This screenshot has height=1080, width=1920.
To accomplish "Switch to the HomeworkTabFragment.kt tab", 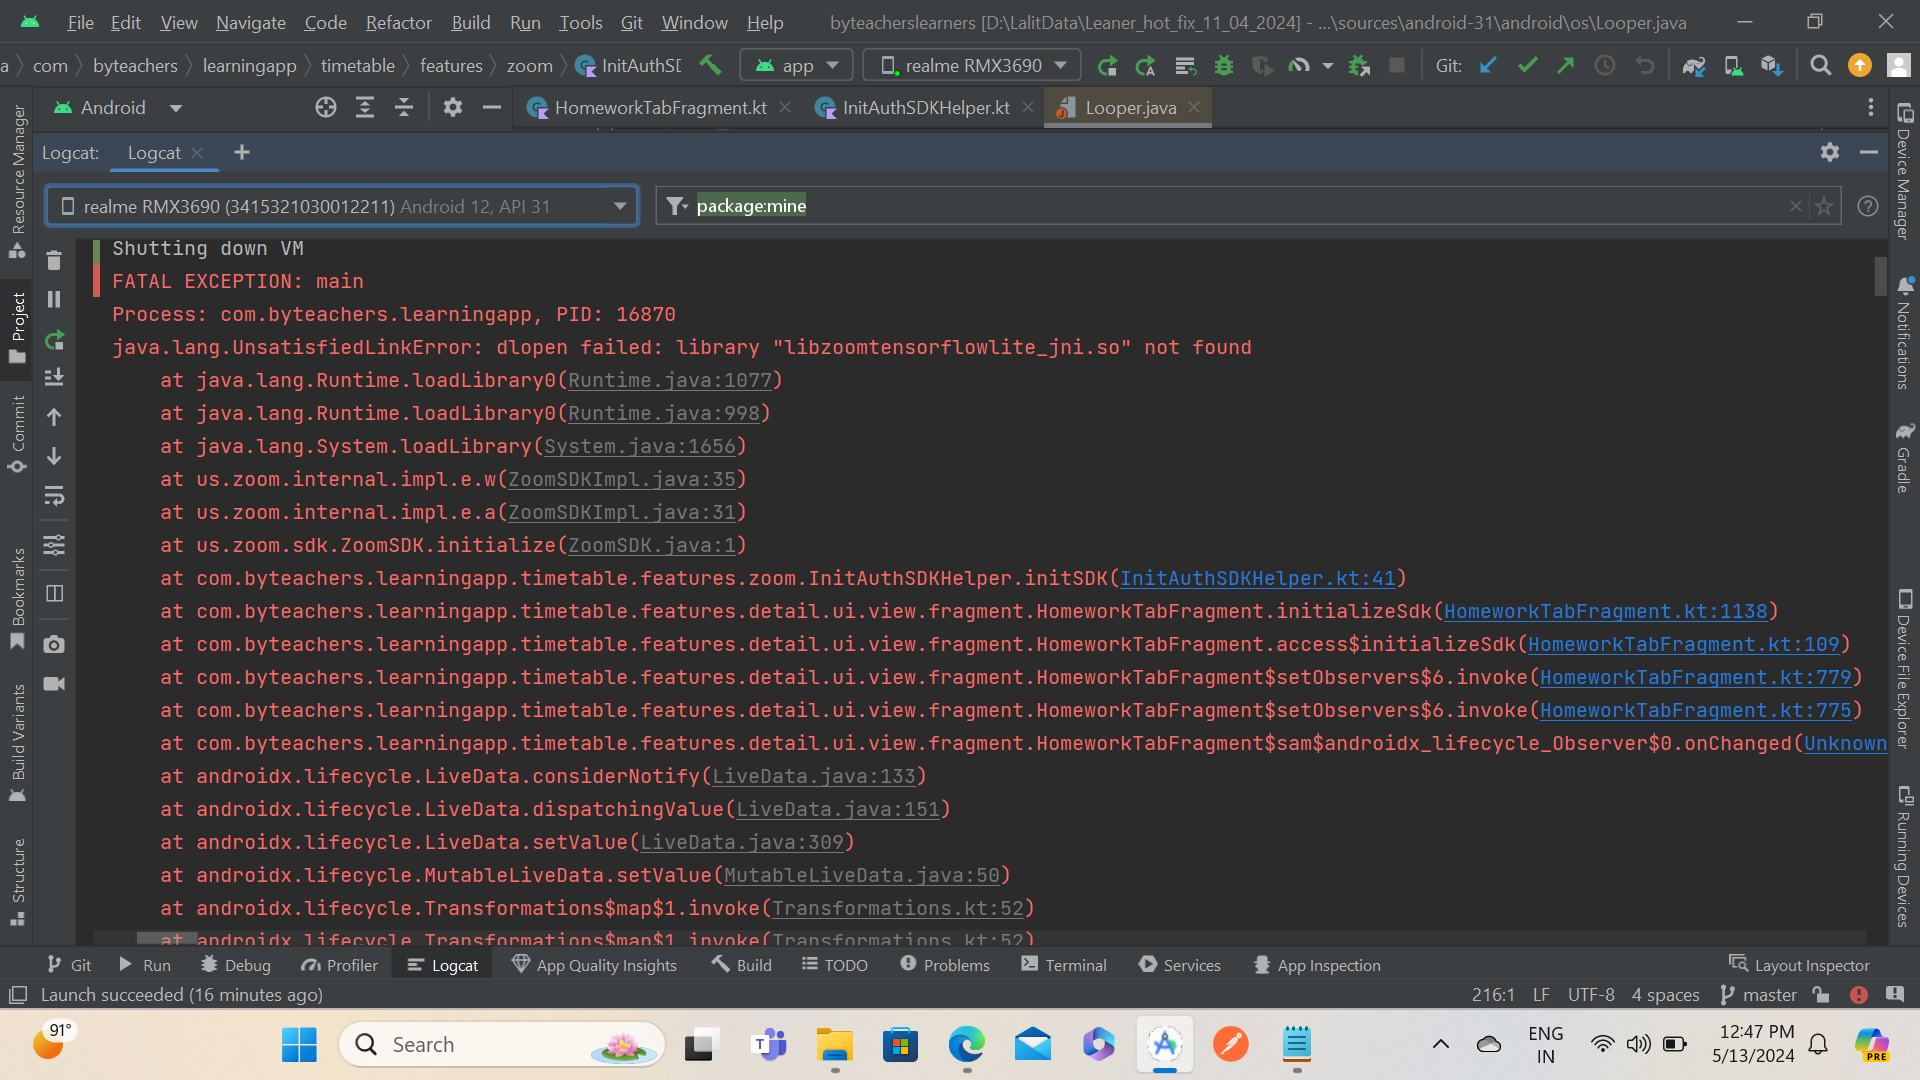I will 660,108.
